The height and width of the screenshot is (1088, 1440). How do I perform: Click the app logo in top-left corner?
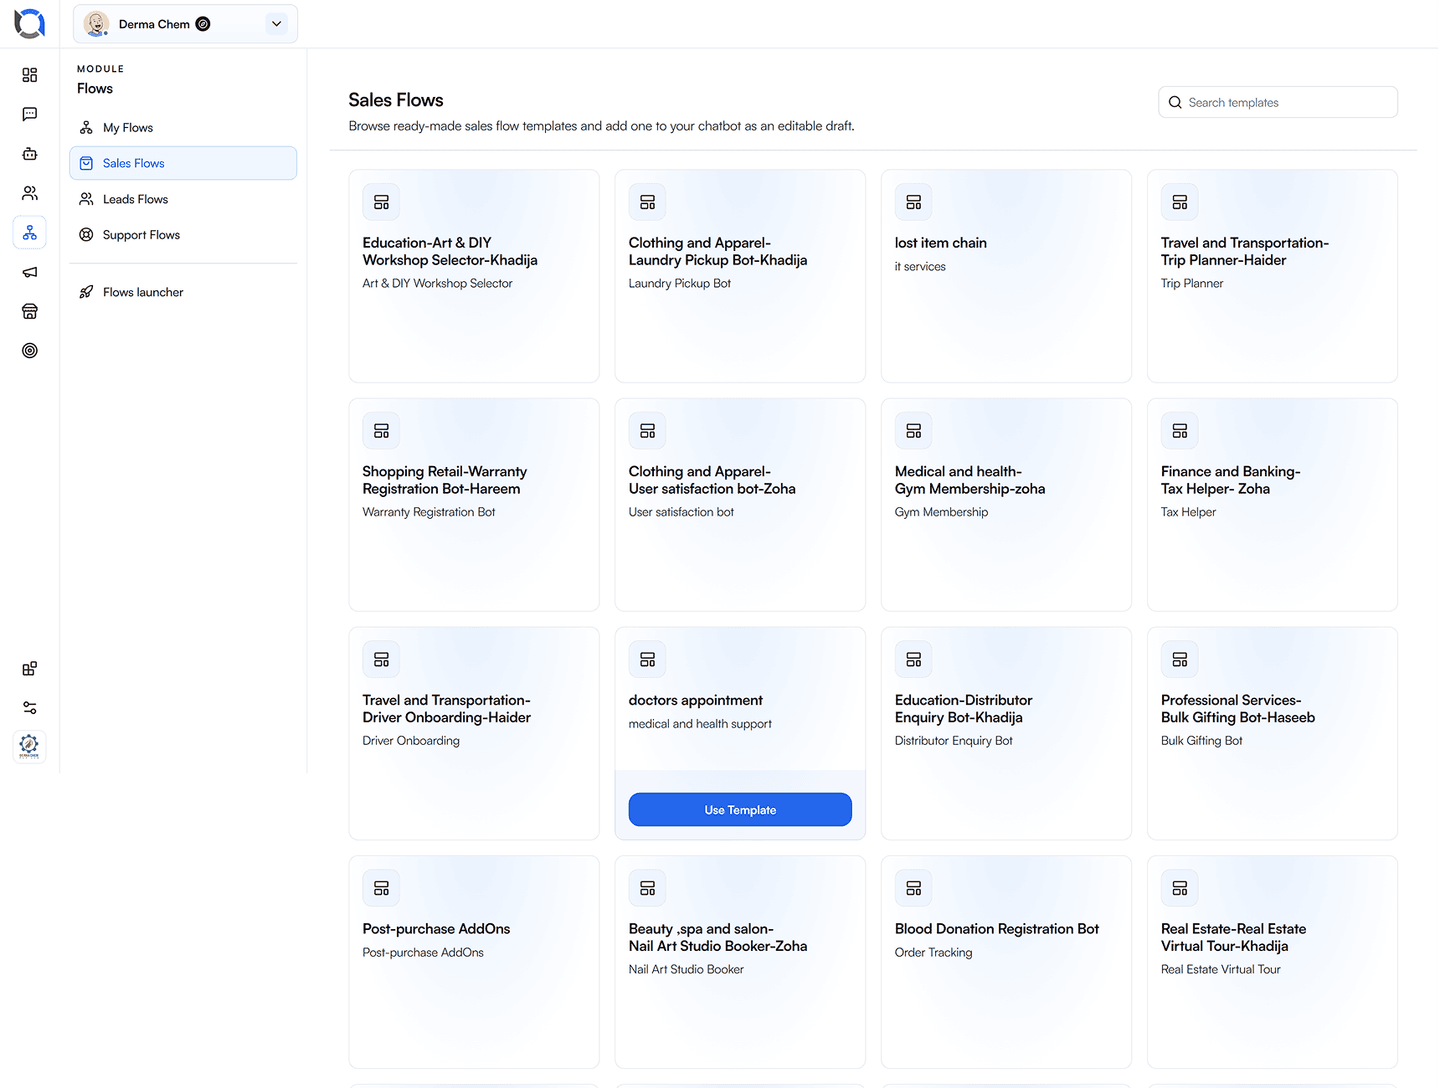30,23
